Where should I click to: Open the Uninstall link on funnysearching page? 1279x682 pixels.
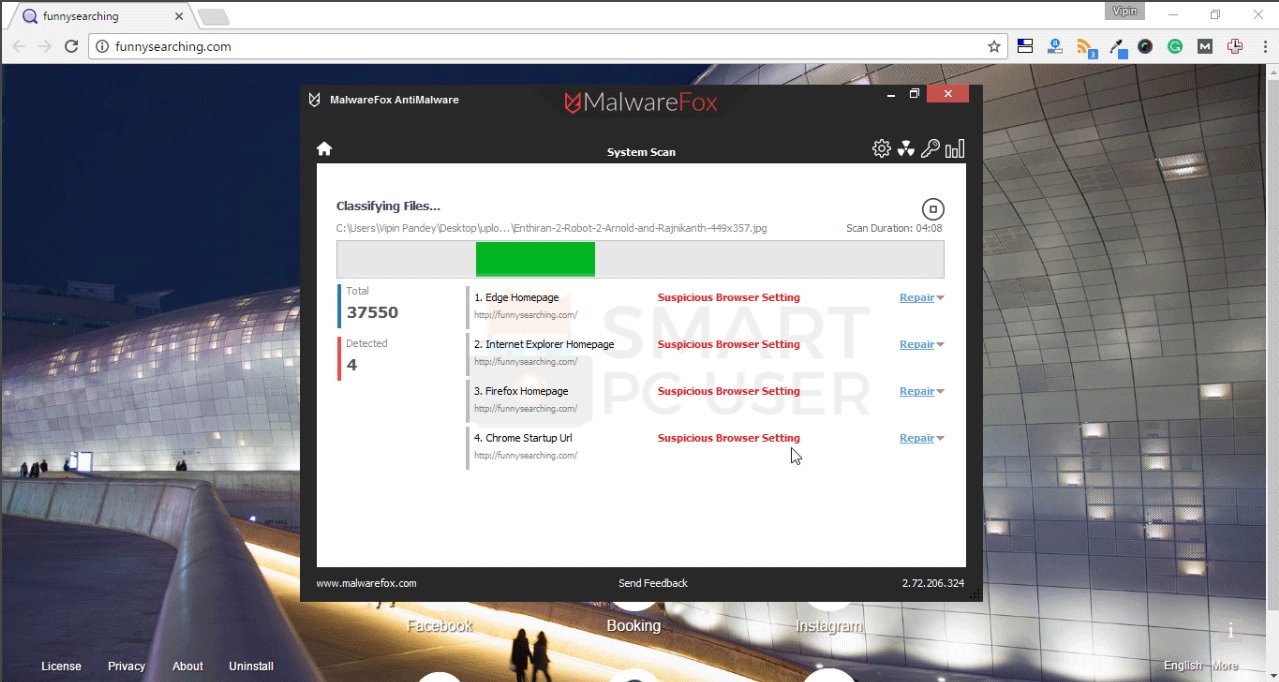251,666
